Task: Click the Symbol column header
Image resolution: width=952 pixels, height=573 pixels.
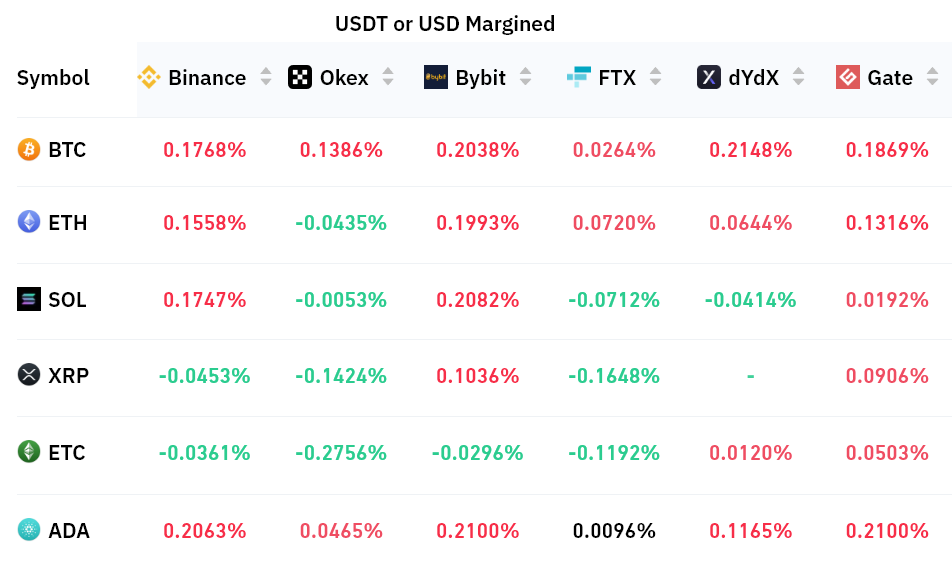Action: pos(53,78)
